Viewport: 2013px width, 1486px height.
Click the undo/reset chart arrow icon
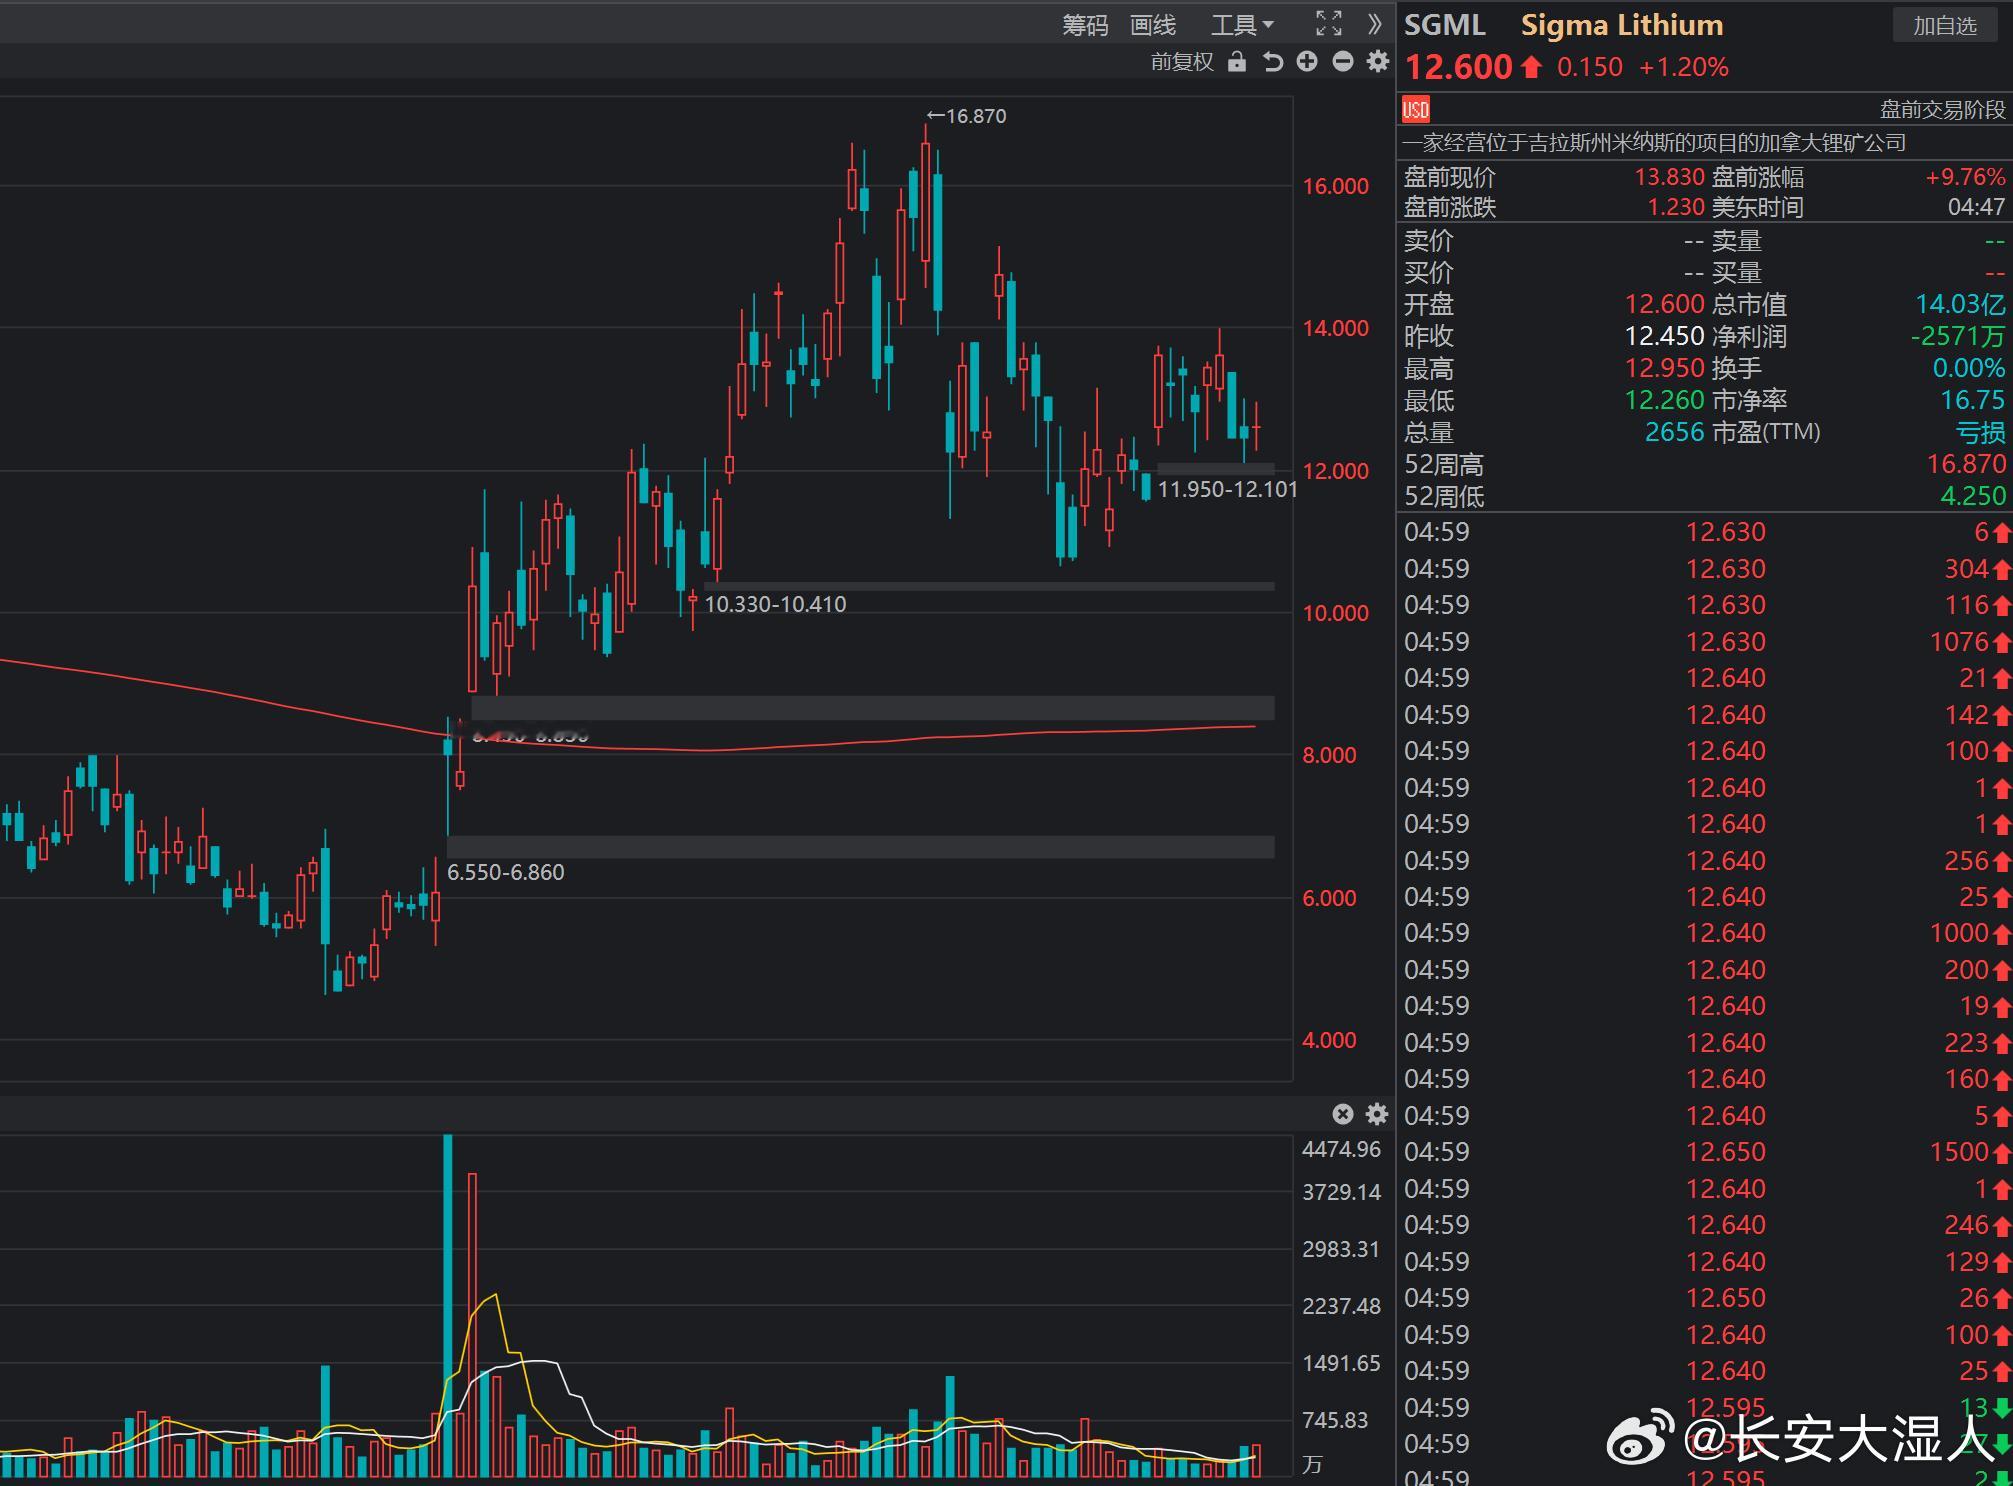click(x=1272, y=62)
